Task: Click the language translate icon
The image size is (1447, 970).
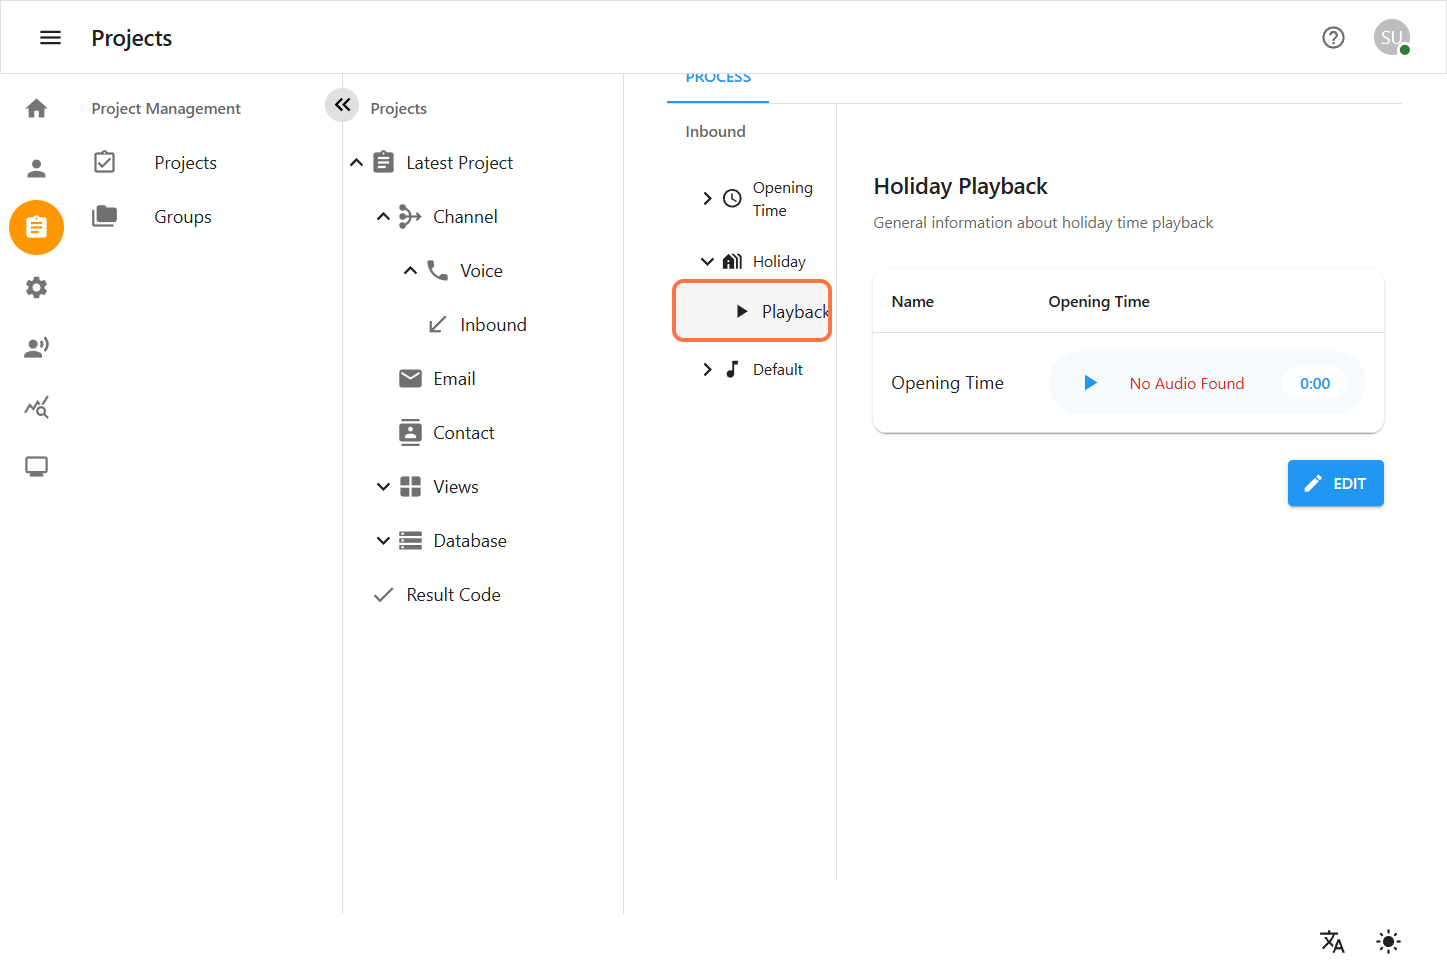Action: click(x=1331, y=941)
